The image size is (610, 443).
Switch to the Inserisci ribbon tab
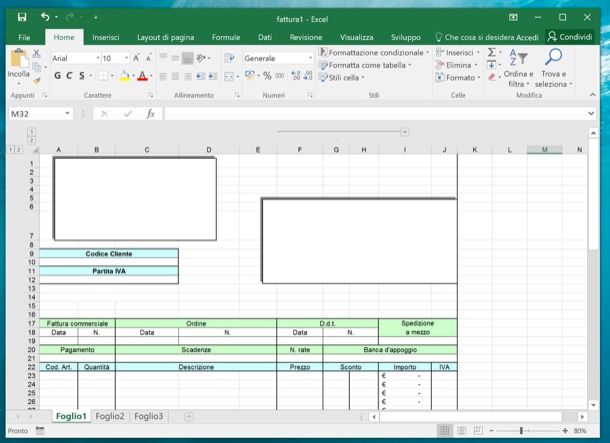pos(106,37)
